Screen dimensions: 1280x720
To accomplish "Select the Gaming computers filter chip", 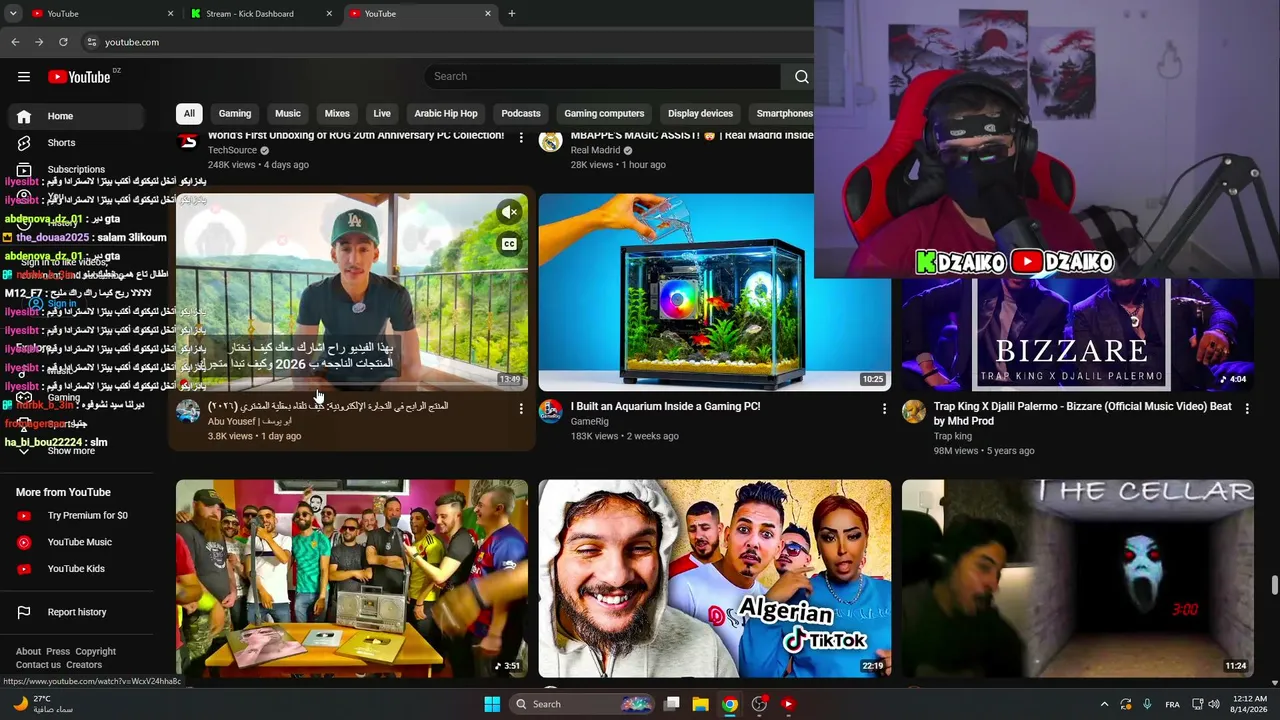I will [604, 113].
